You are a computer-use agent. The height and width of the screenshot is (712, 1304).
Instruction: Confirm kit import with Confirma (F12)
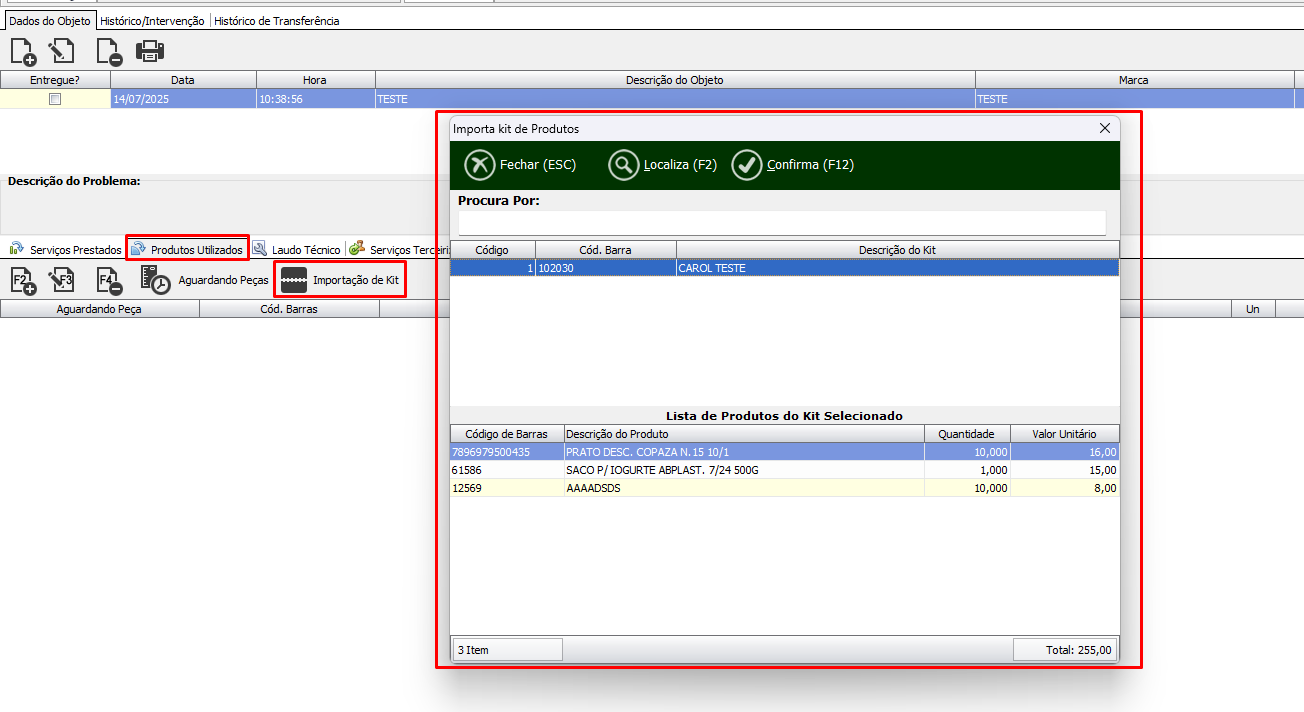[x=793, y=165]
